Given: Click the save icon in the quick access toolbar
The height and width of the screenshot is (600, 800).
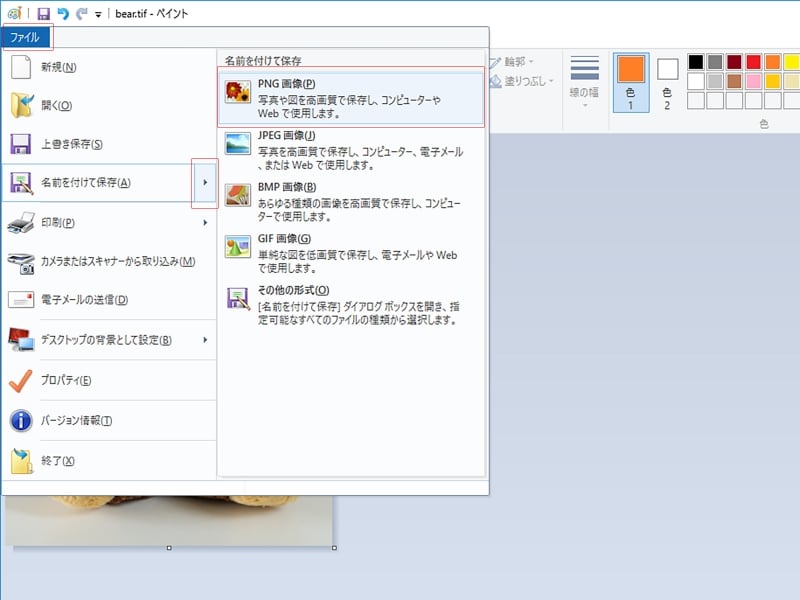Looking at the screenshot, I should [x=44, y=14].
